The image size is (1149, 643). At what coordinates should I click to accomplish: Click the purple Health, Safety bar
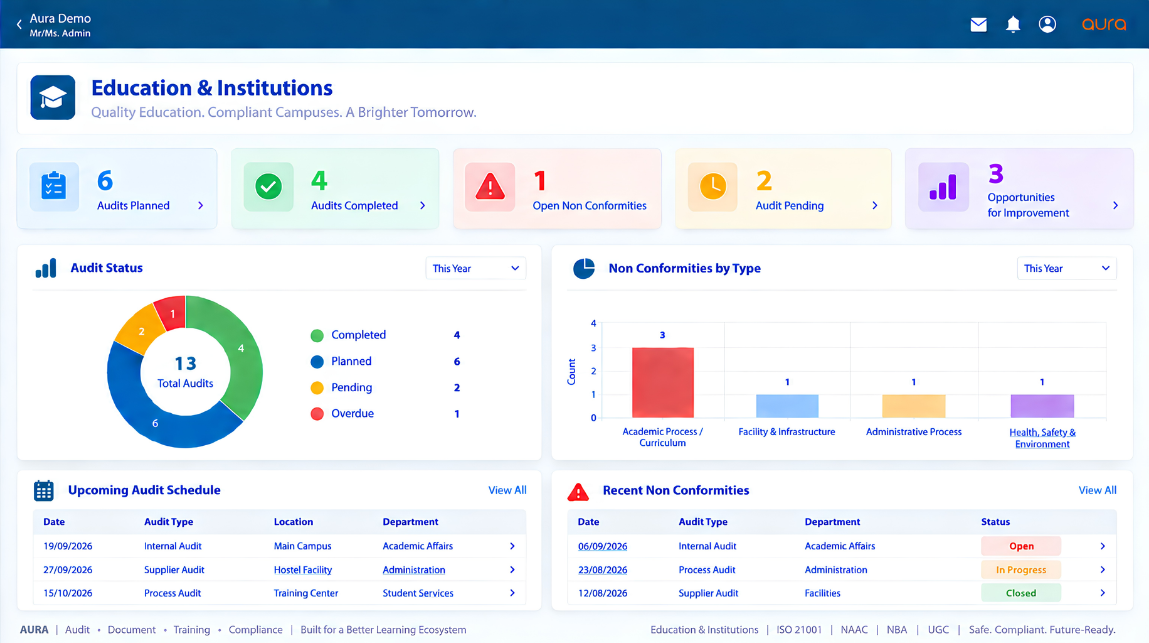(x=1042, y=406)
